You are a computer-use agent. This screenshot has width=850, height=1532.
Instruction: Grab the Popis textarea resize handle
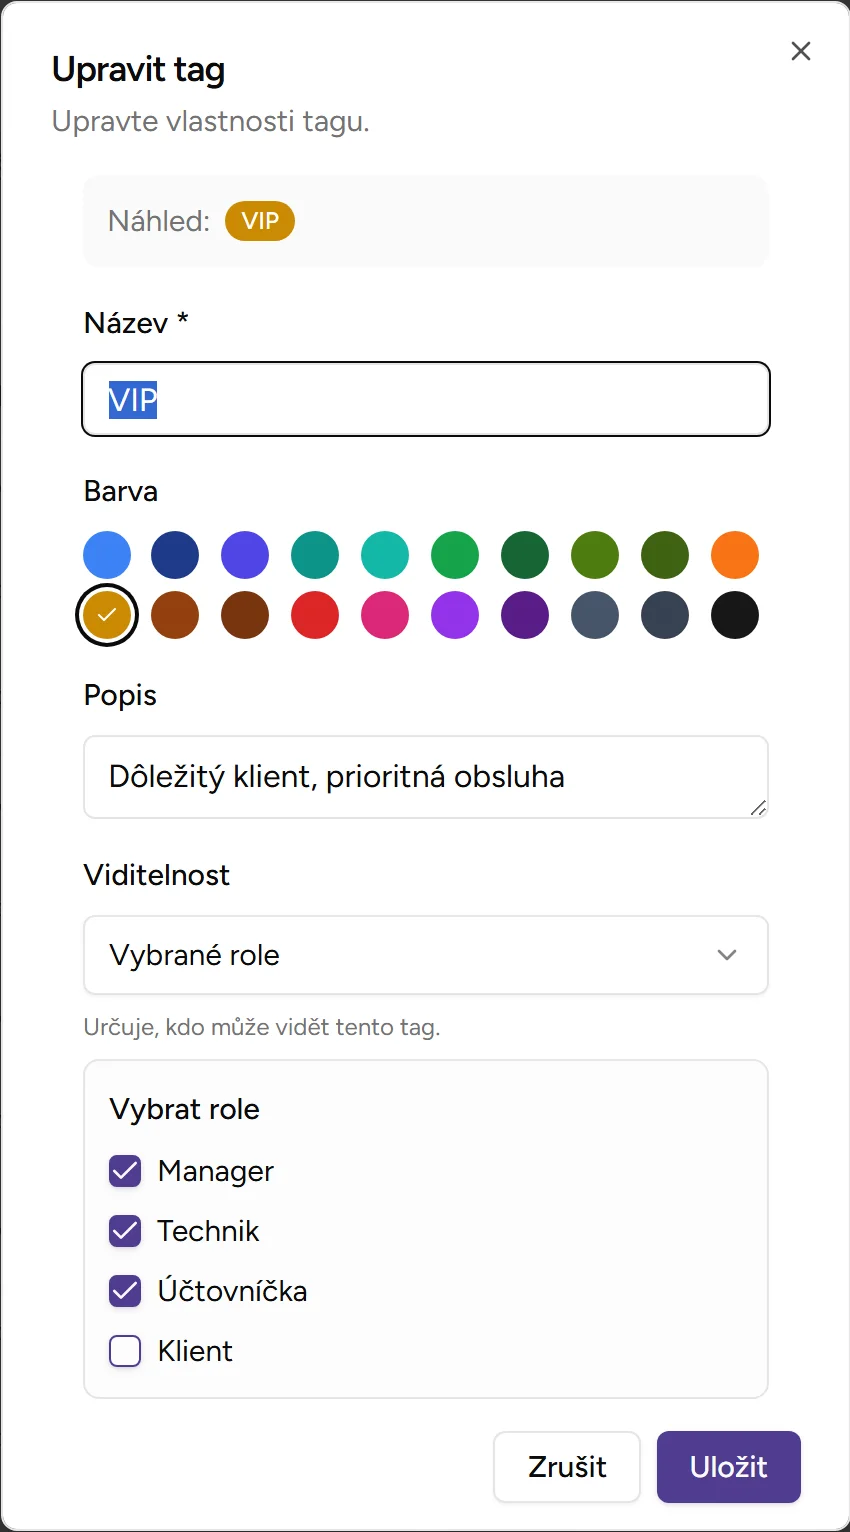[x=758, y=808]
